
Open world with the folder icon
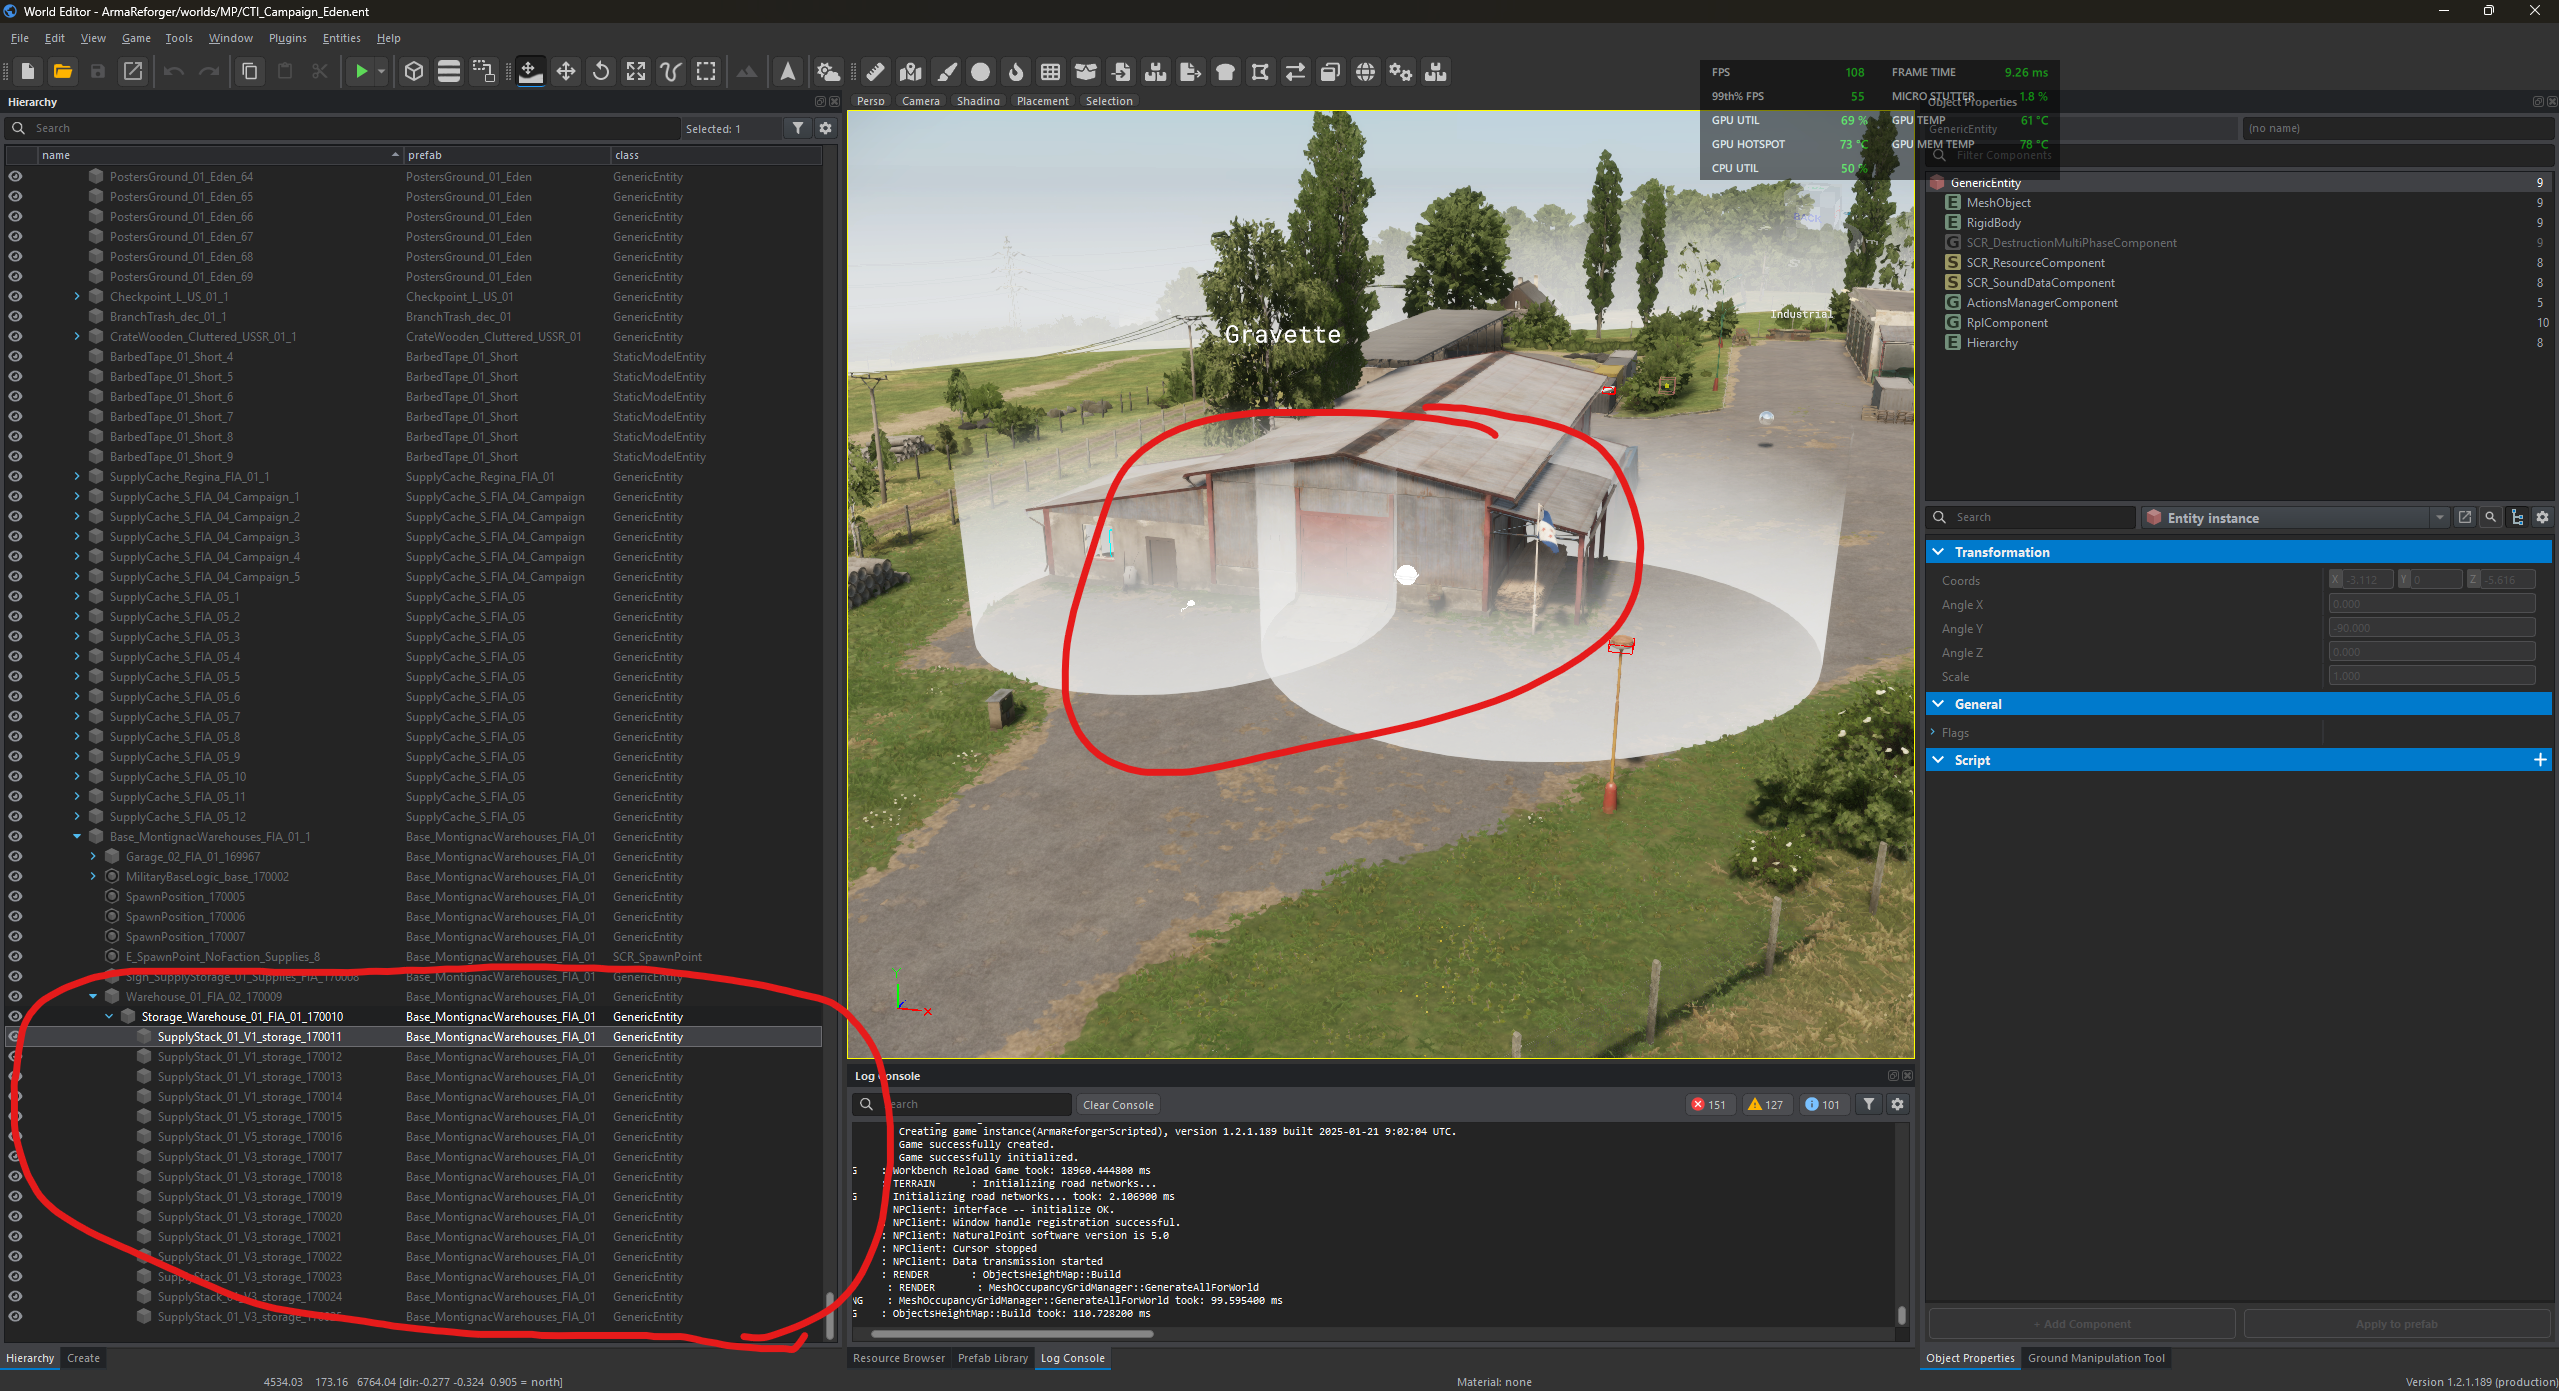point(62,71)
